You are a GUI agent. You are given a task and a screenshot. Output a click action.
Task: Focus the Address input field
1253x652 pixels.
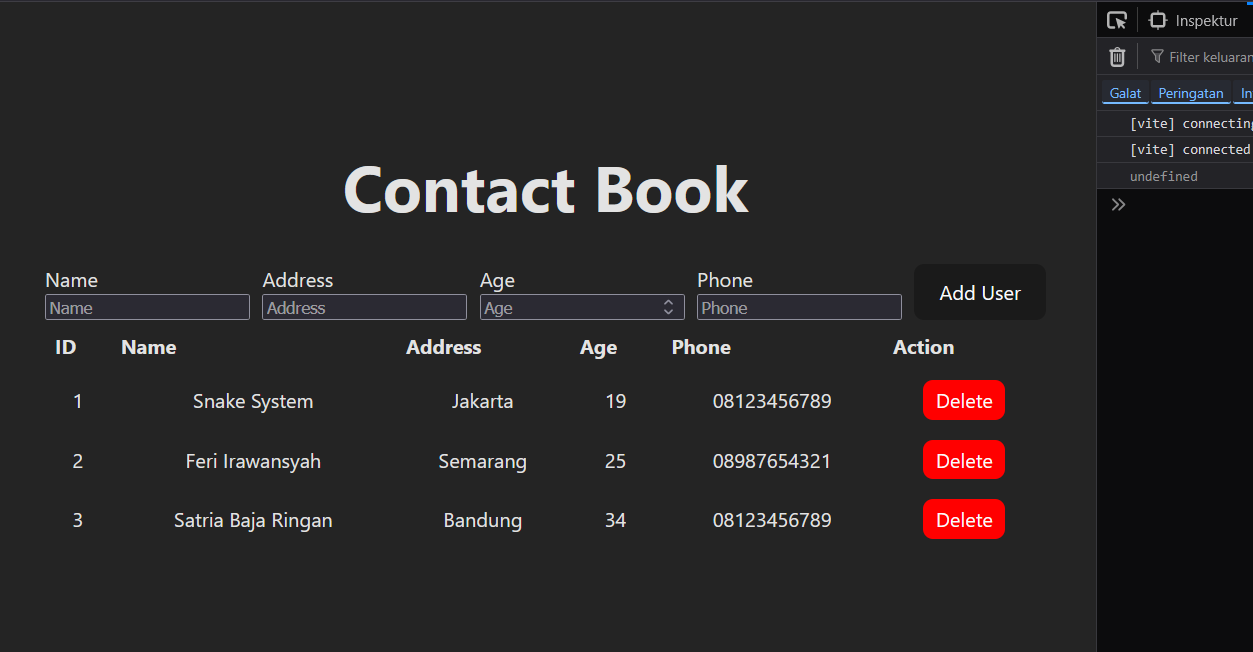tap(364, 307)
